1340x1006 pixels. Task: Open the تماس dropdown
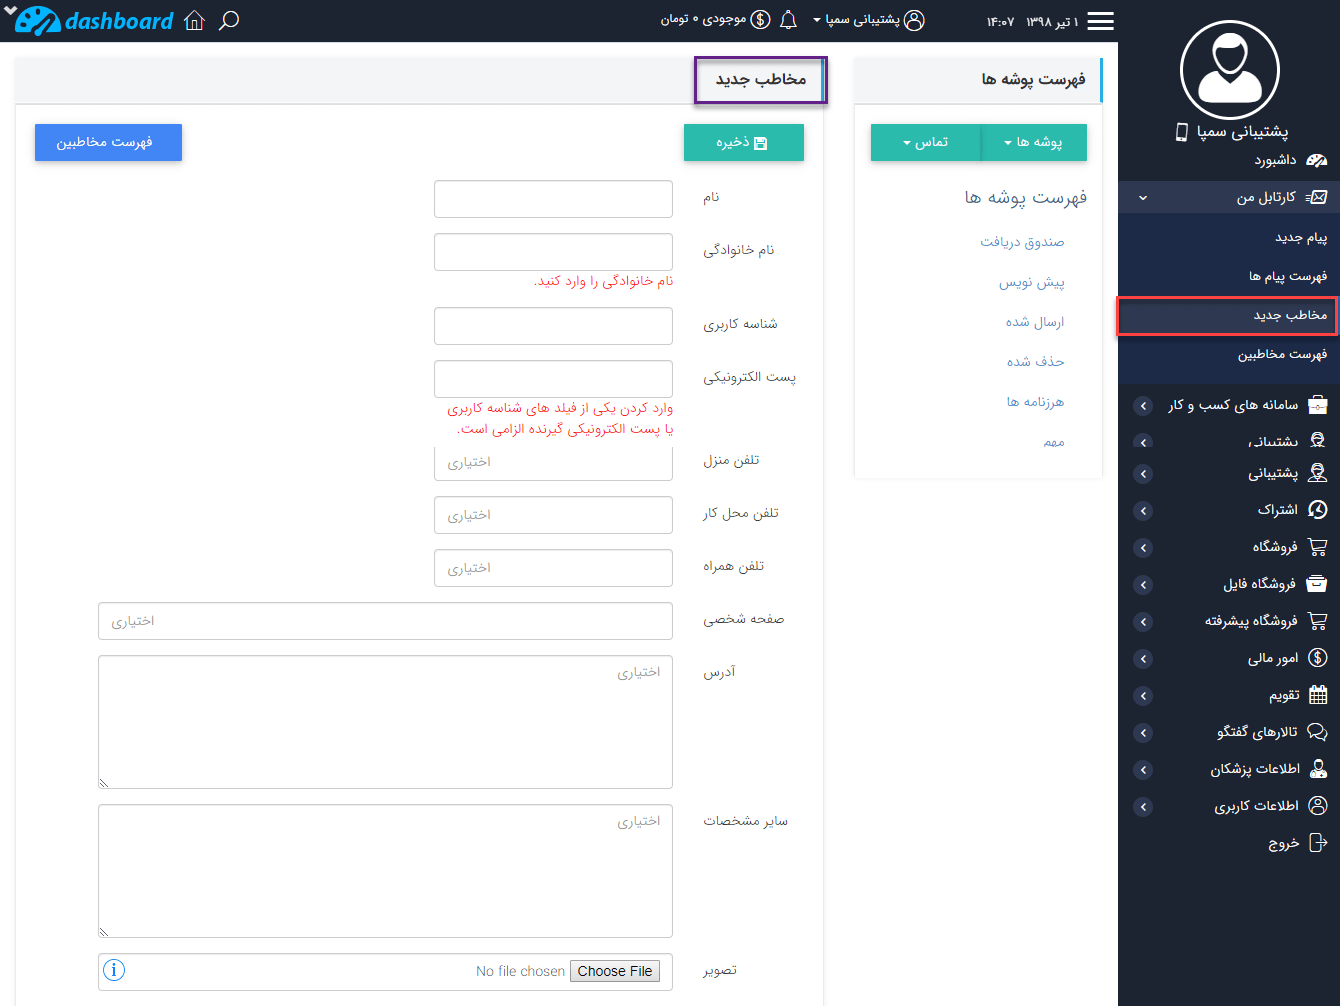(x=926, y=142)
